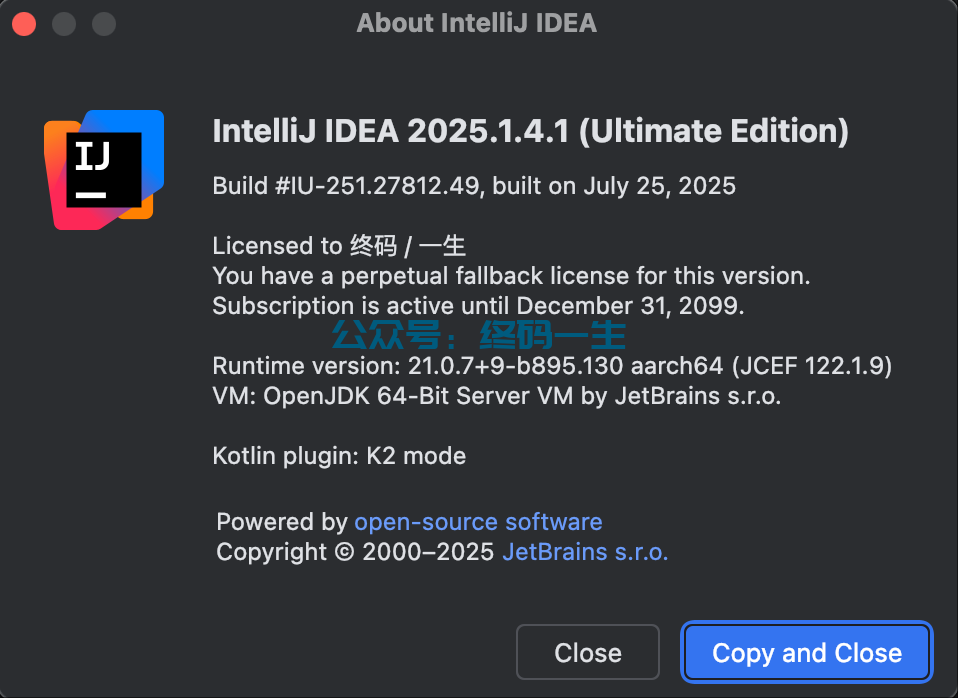958x698 pixels.
Task: Select the Build #IU-251.27812.49 line
Action: coord(474,186)
